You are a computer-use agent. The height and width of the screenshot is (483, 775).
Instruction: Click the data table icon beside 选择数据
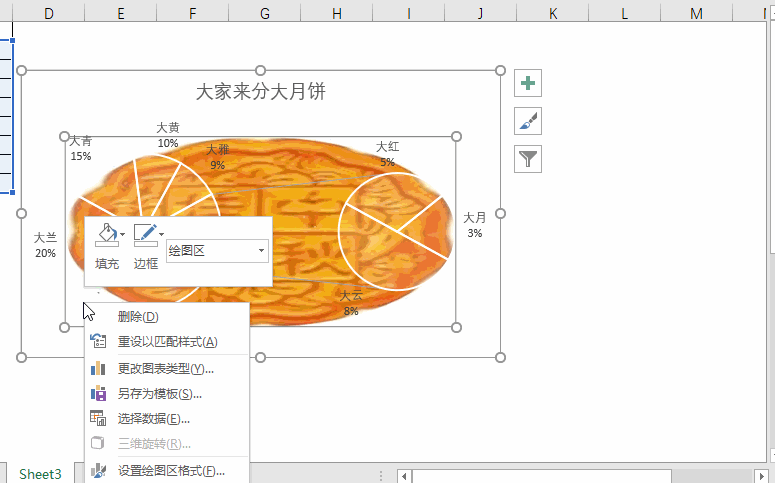pos(98,418)
